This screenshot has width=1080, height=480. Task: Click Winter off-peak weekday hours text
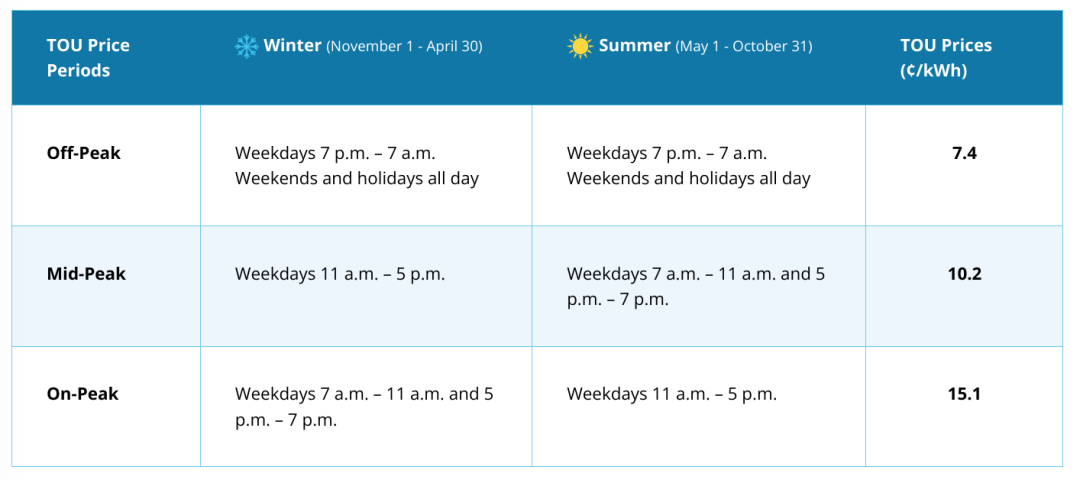click(335, 153)
